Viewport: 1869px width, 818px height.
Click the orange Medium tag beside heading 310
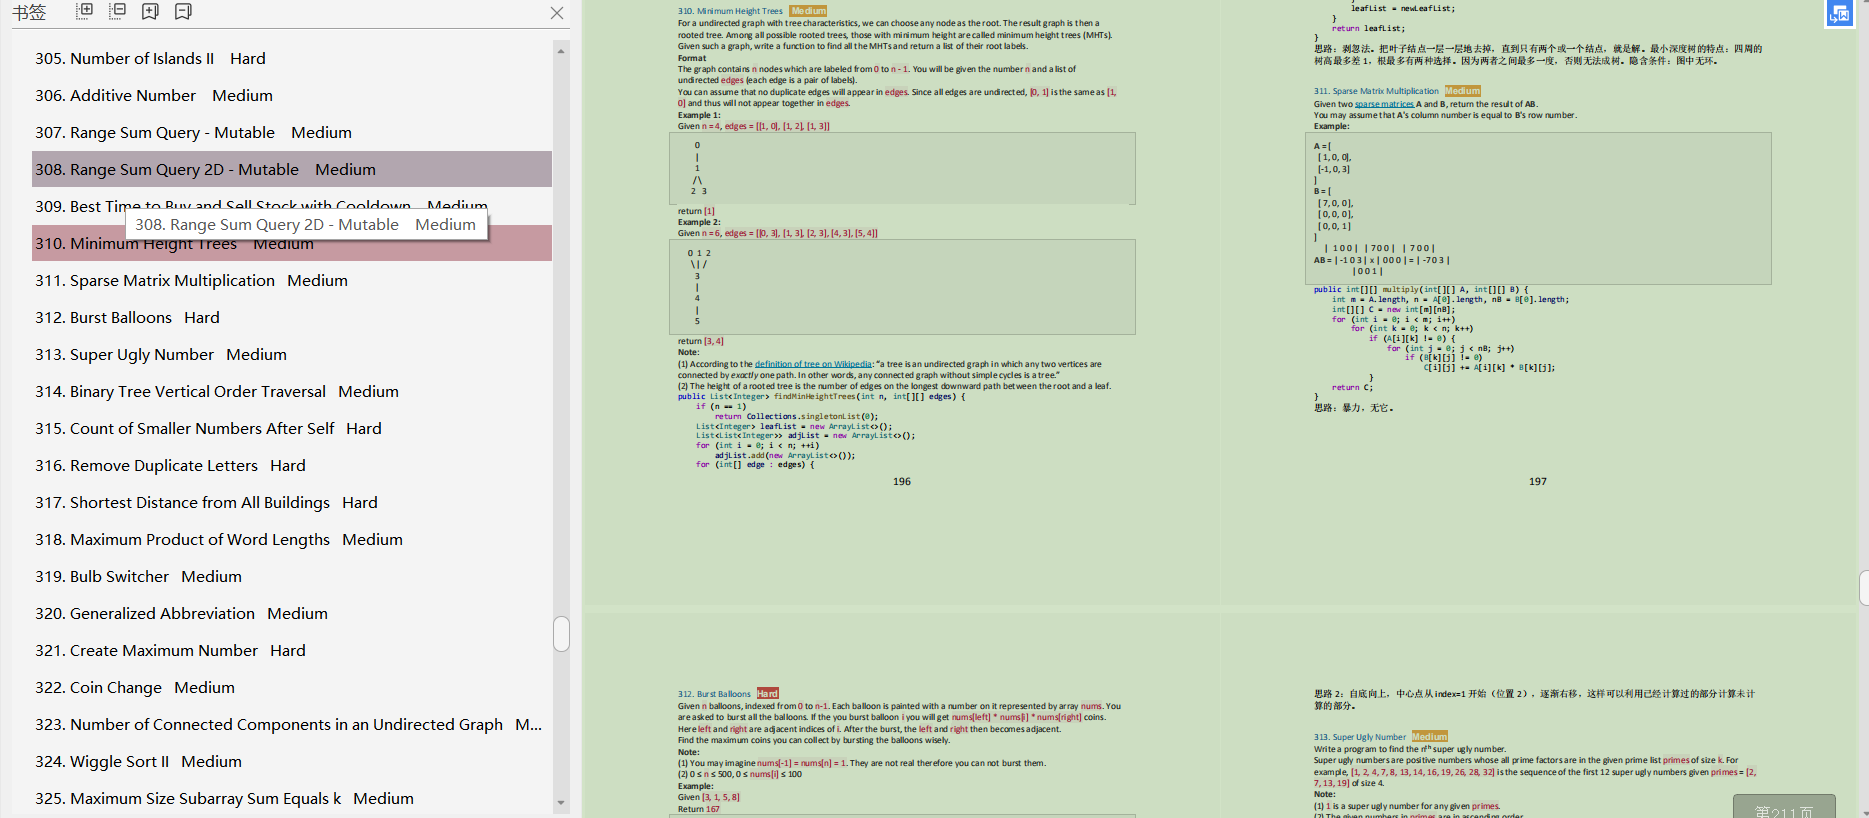point(809,11)
